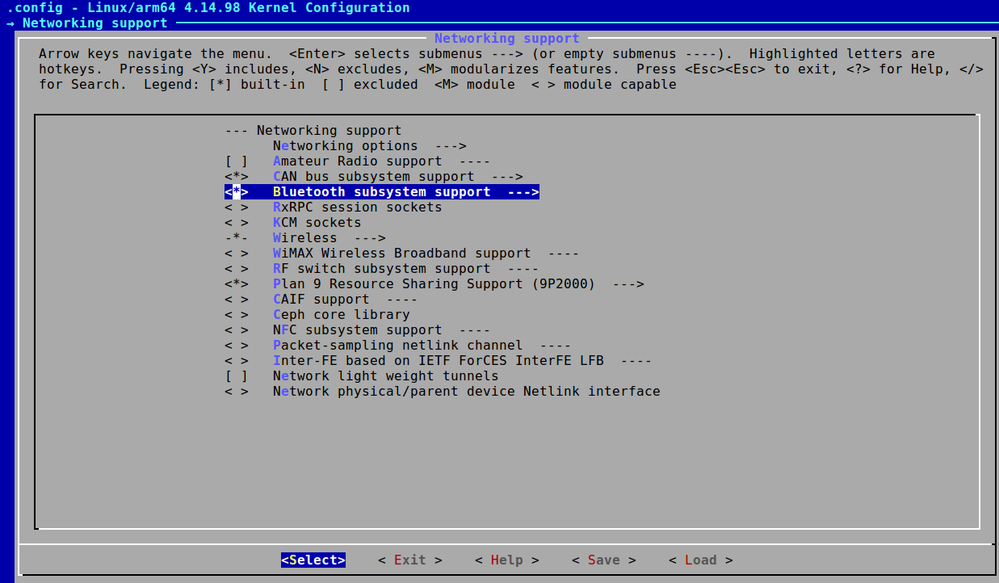Select the Wireless menu entry
This screenshot has width=999, height=583.
click(305, 238)
